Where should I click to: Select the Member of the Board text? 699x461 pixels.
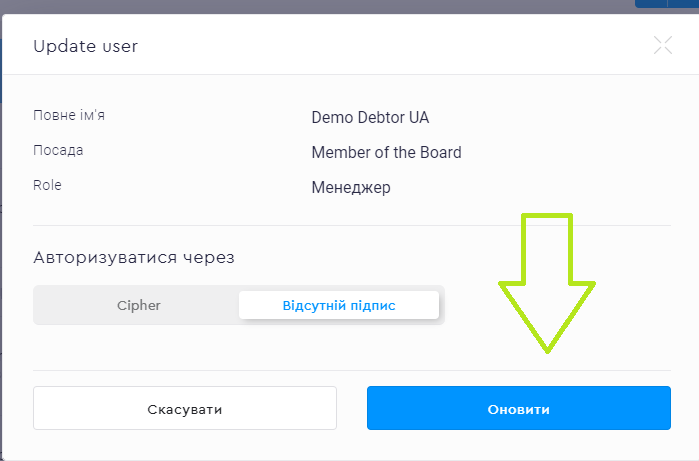(386, 153)
